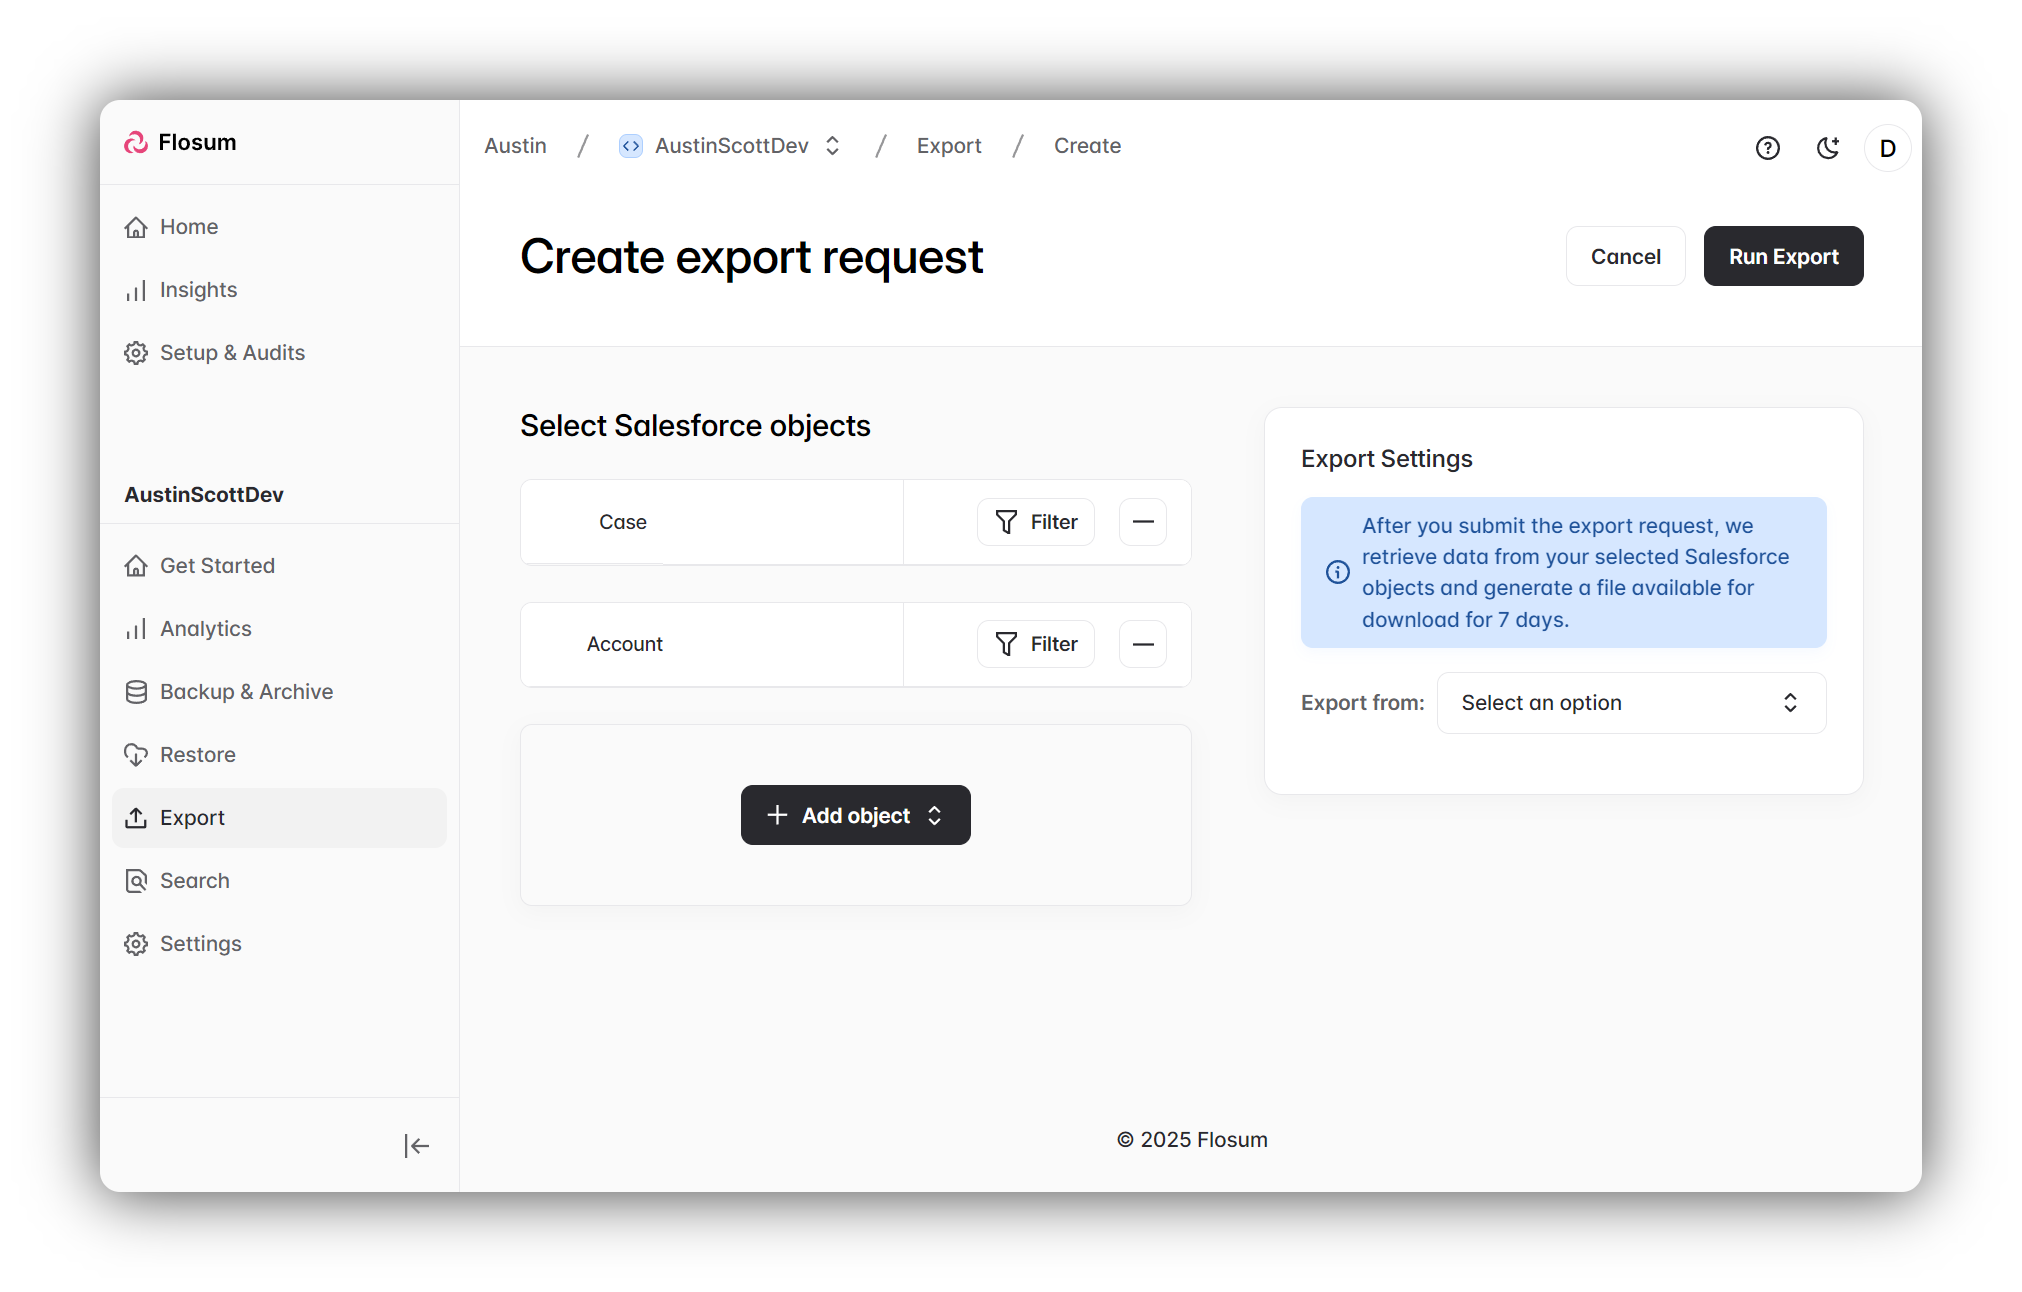Expand the Add object dropdown
2022x1292 pixels.
(x=855, y=815)
